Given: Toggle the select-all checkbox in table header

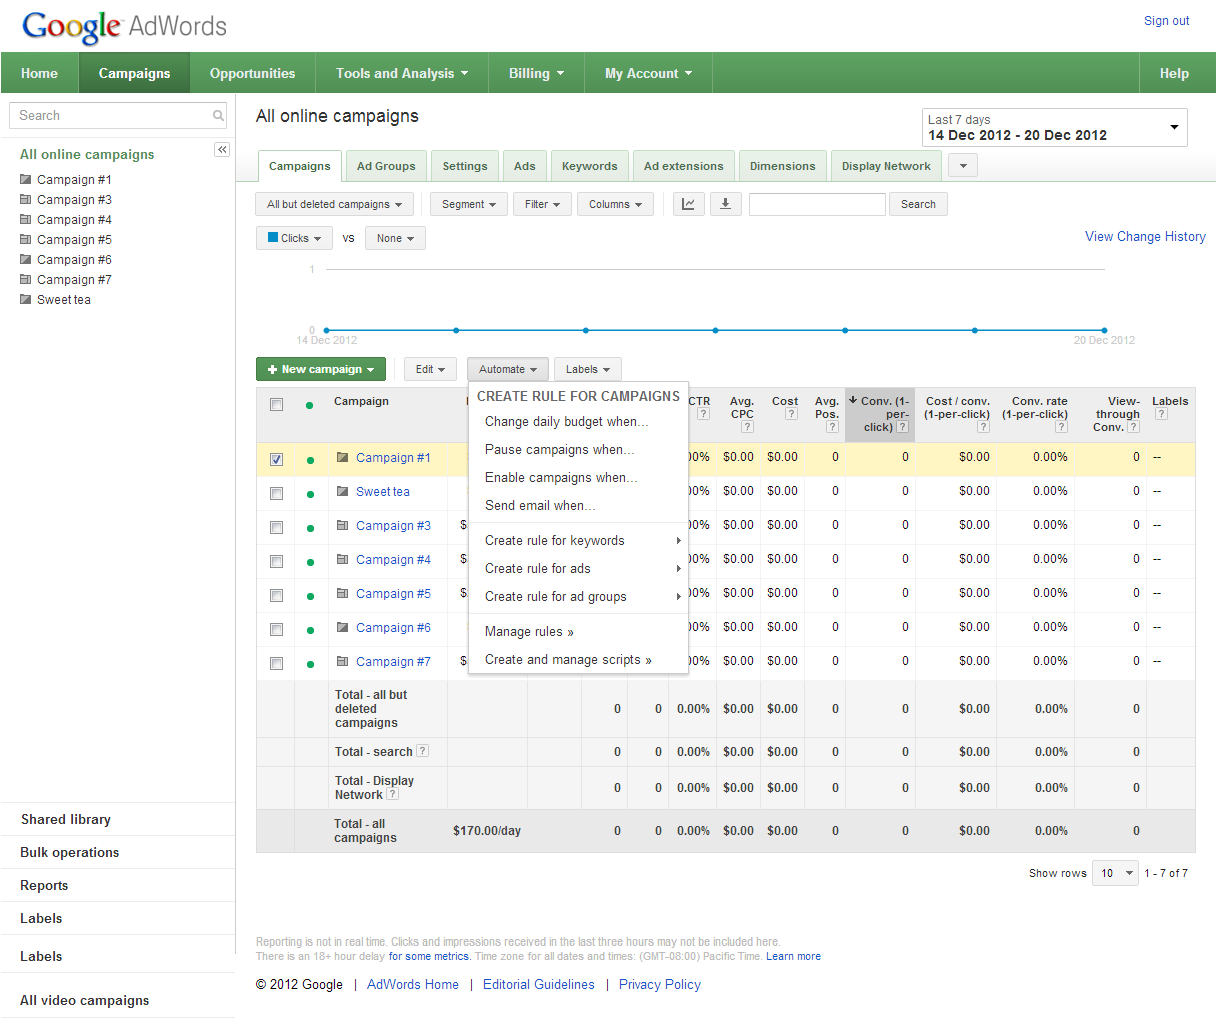Looking at the screenshot, I should 276,405.
